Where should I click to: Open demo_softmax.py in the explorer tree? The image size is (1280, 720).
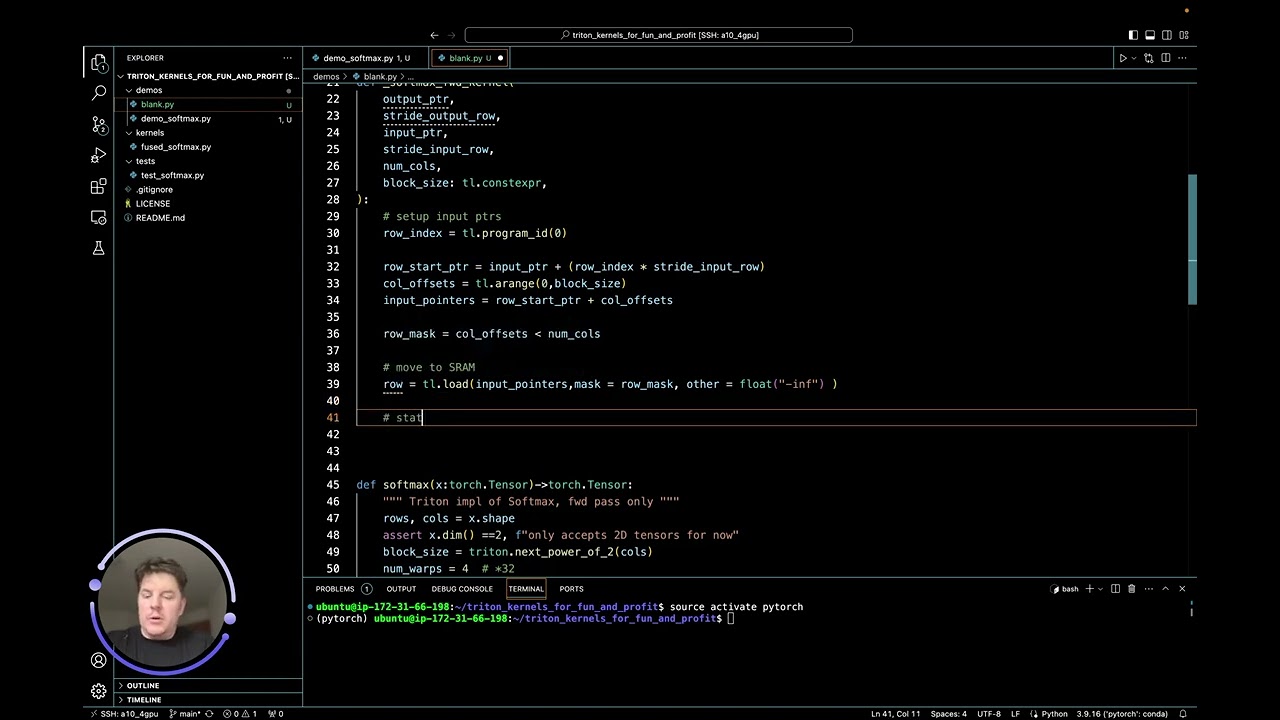click(x=208, y=118)
